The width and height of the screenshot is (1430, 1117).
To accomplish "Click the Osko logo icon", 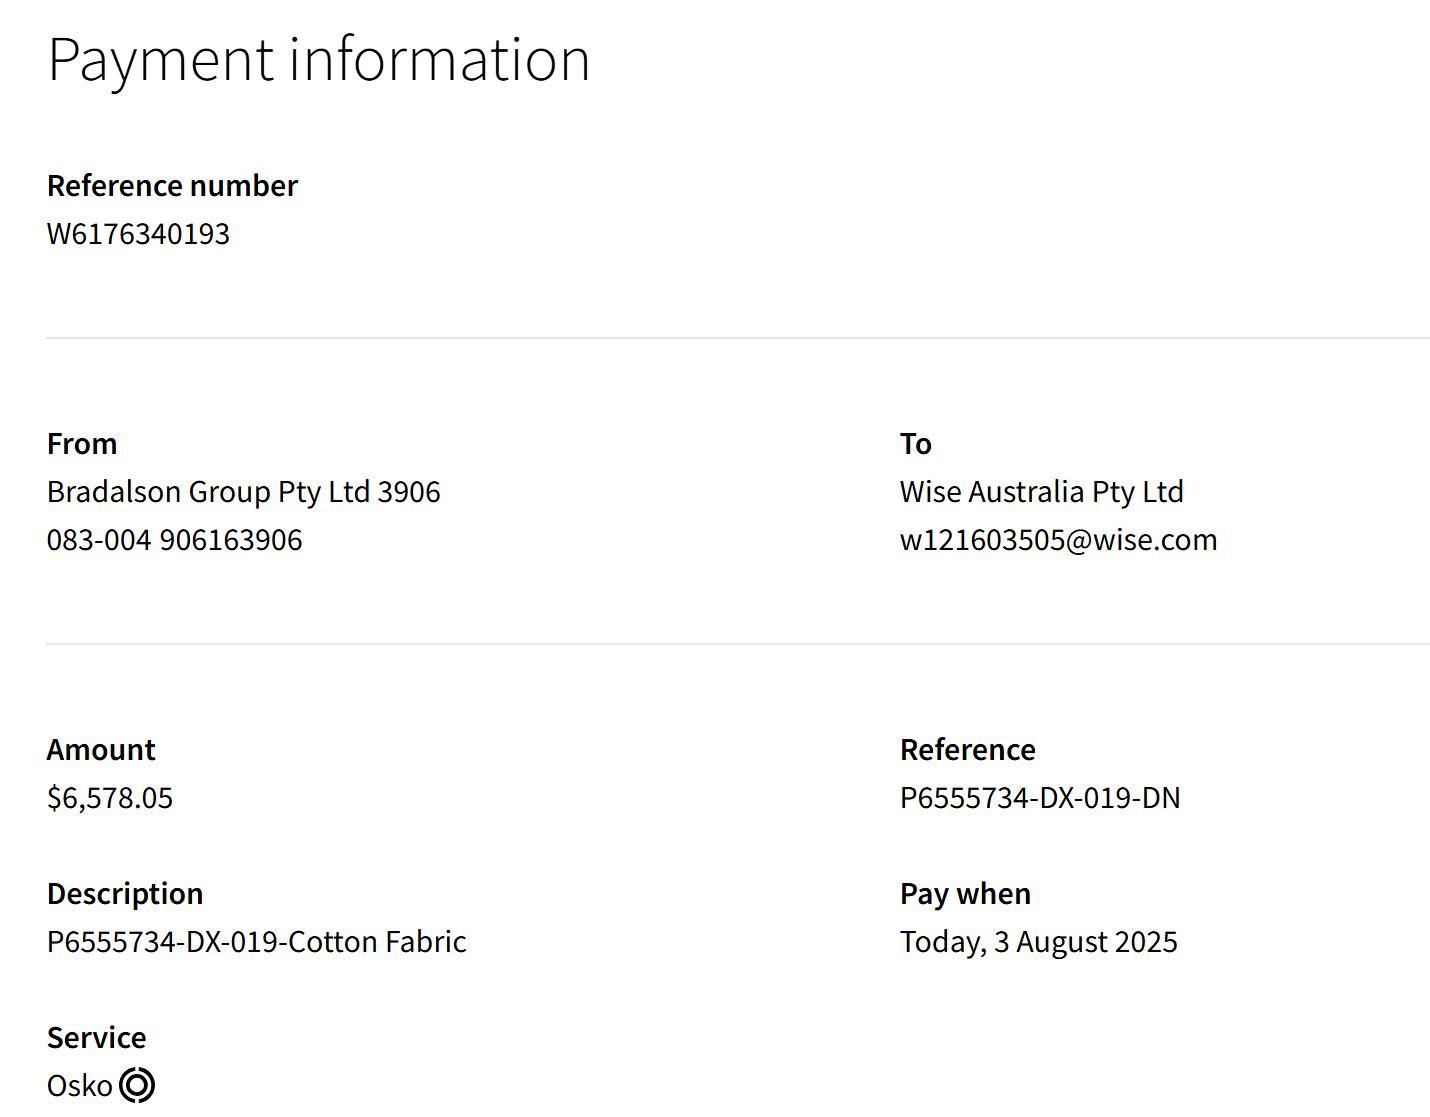I will (137, 1085).
